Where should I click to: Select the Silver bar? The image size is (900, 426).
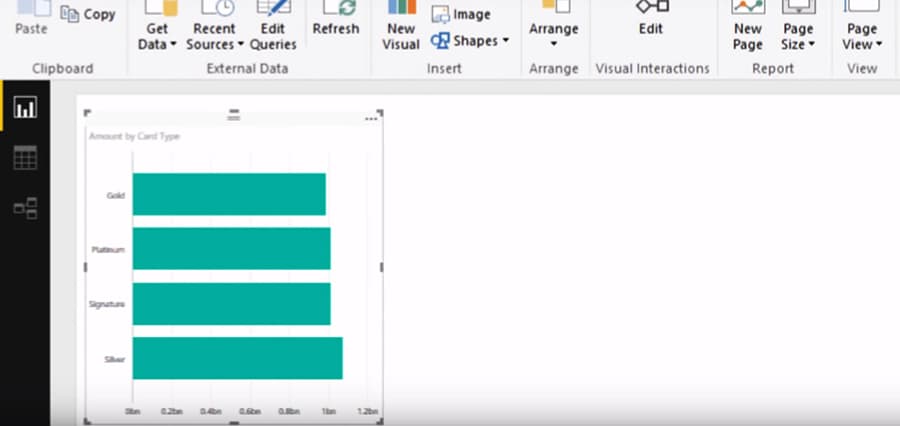point(238,358)
